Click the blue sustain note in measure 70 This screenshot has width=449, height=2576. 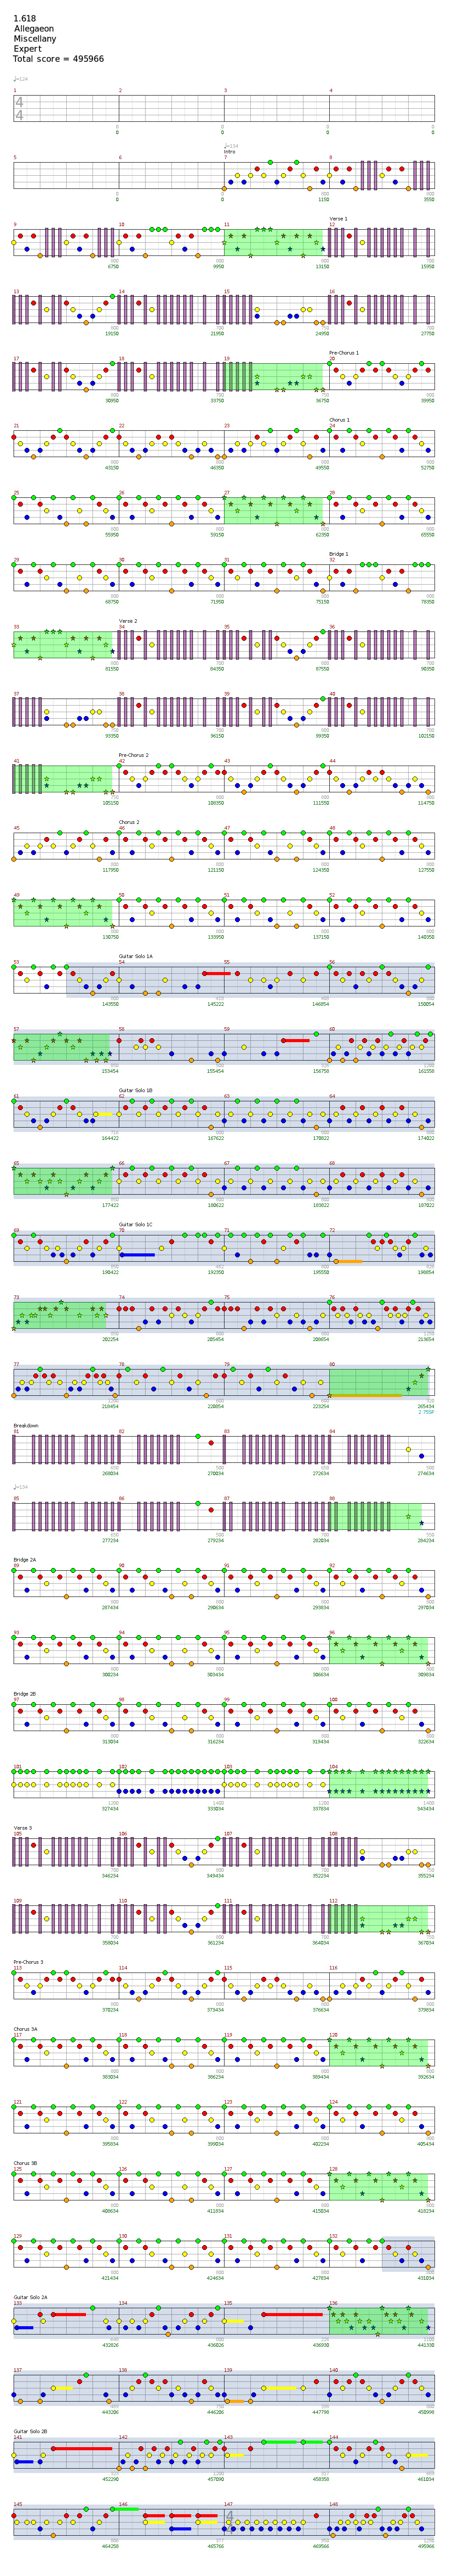pyautogui.click(x=137, y=1254)
